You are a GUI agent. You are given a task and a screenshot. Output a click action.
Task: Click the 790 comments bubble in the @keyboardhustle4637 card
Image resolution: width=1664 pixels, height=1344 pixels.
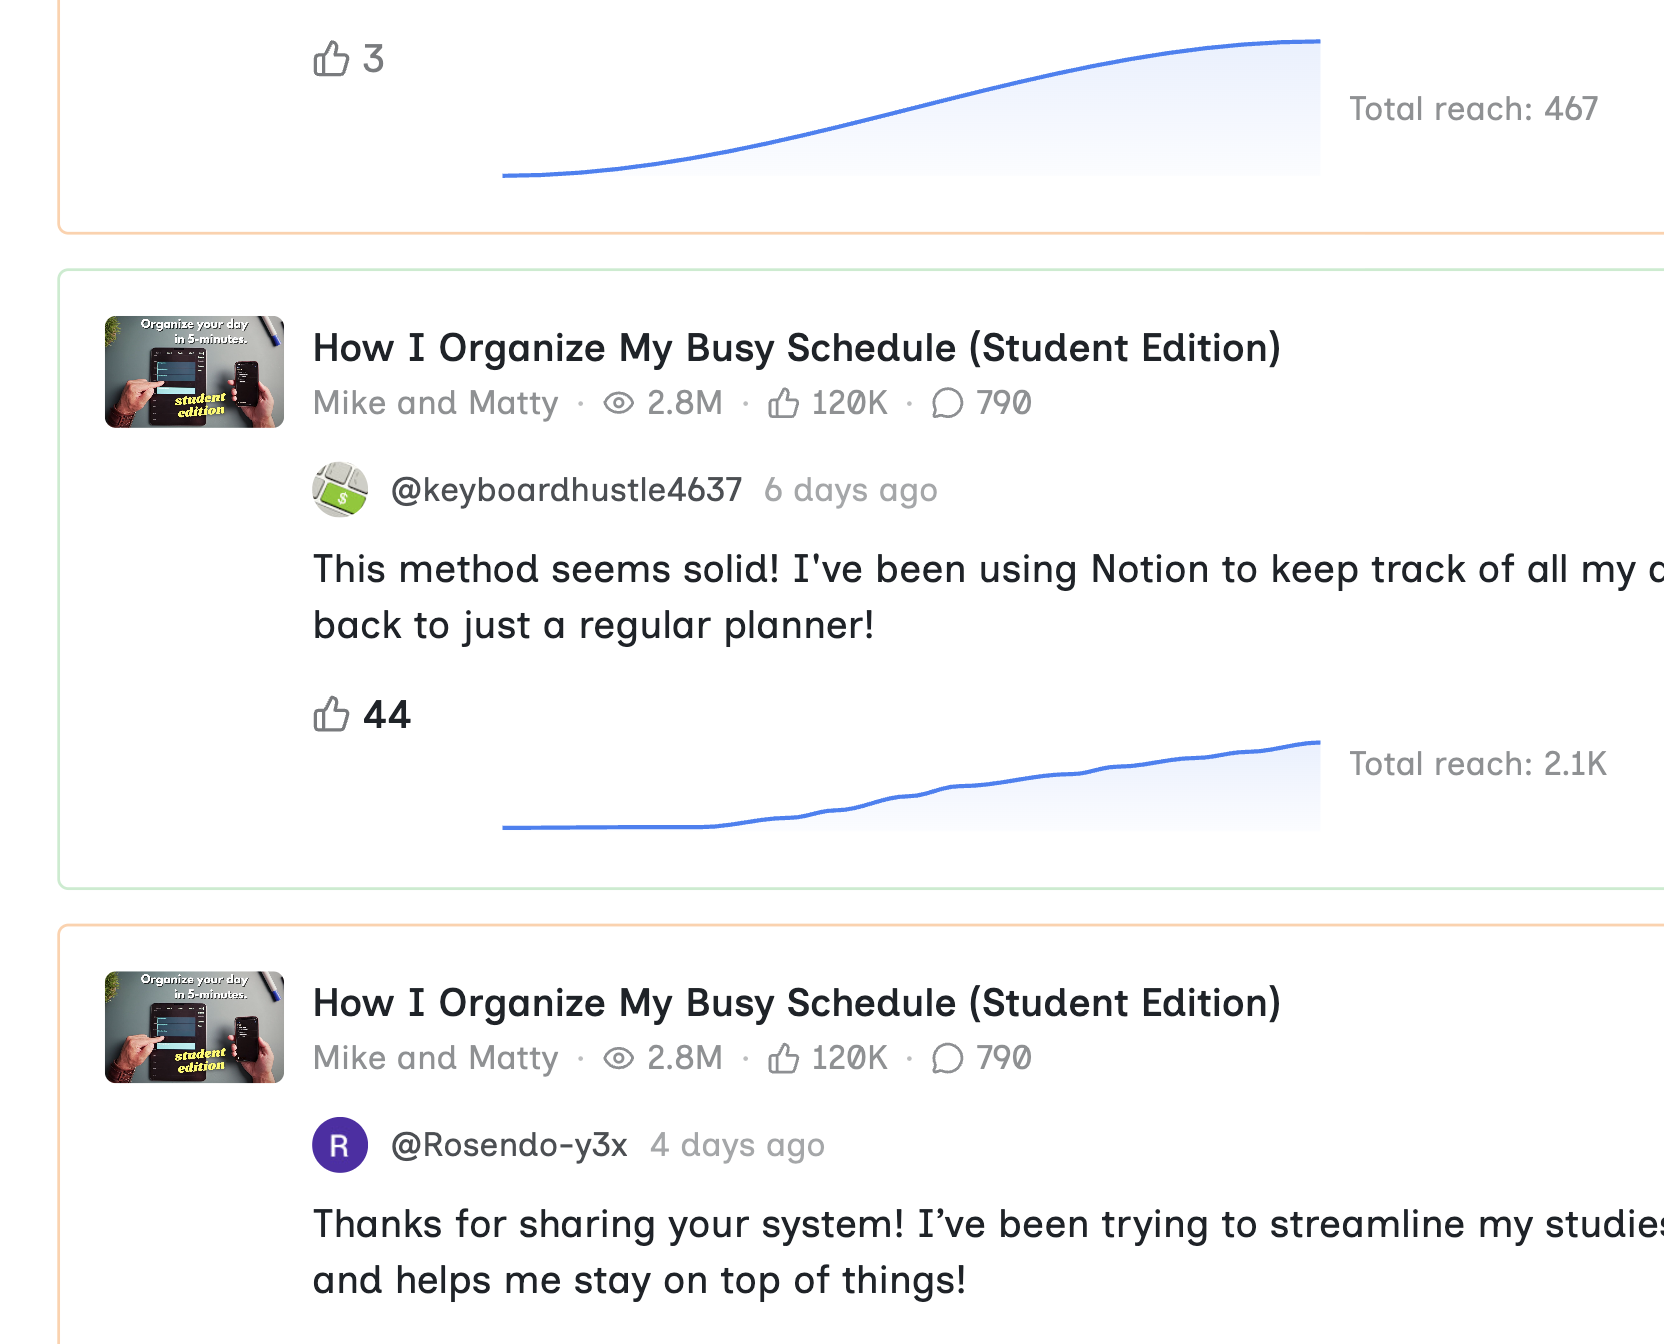(947, 403)
